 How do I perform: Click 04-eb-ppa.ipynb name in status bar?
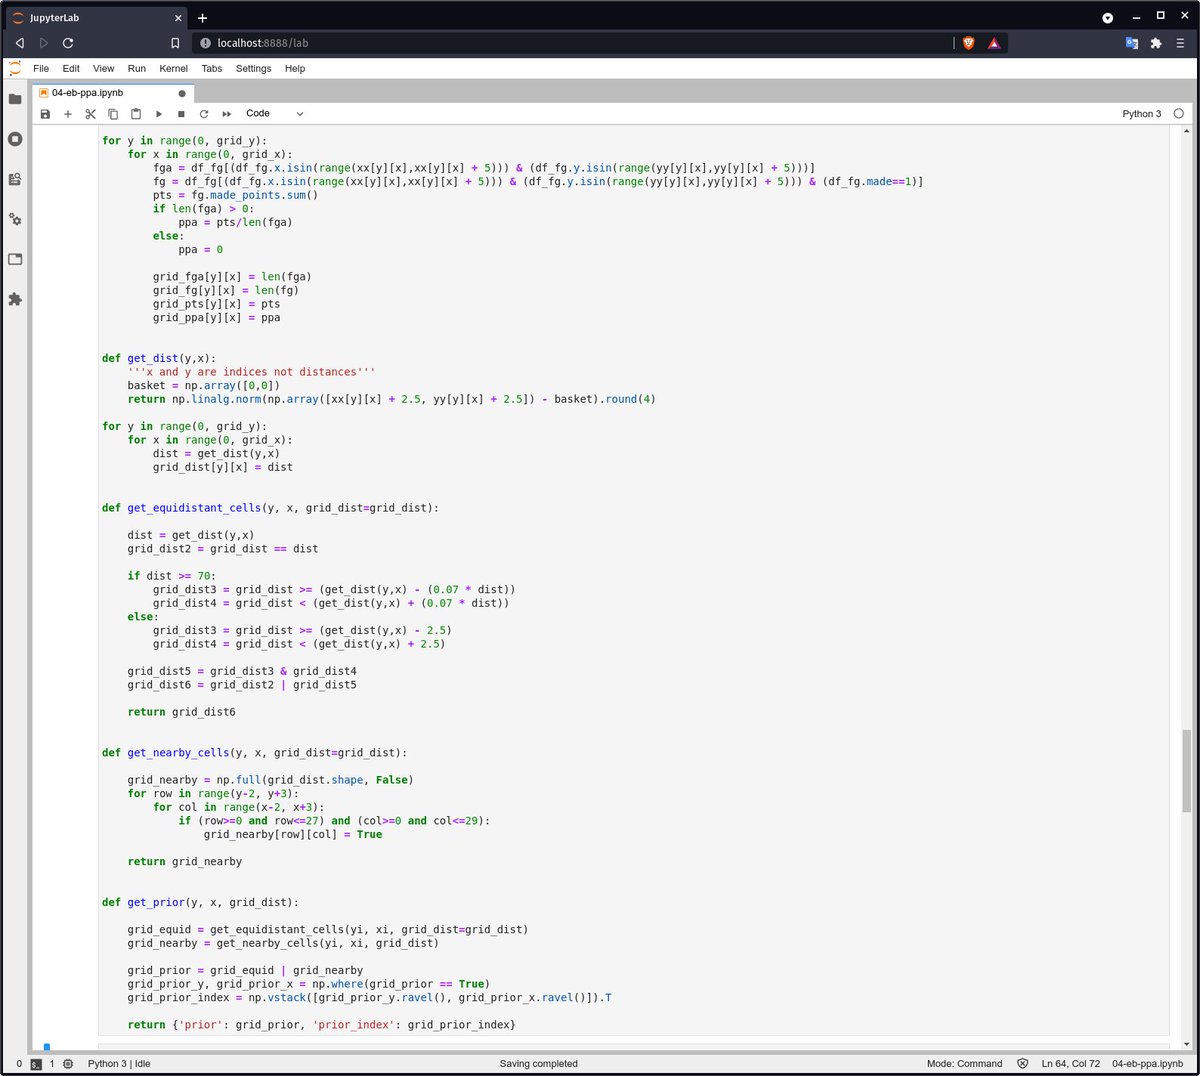click(1148, 1064)
